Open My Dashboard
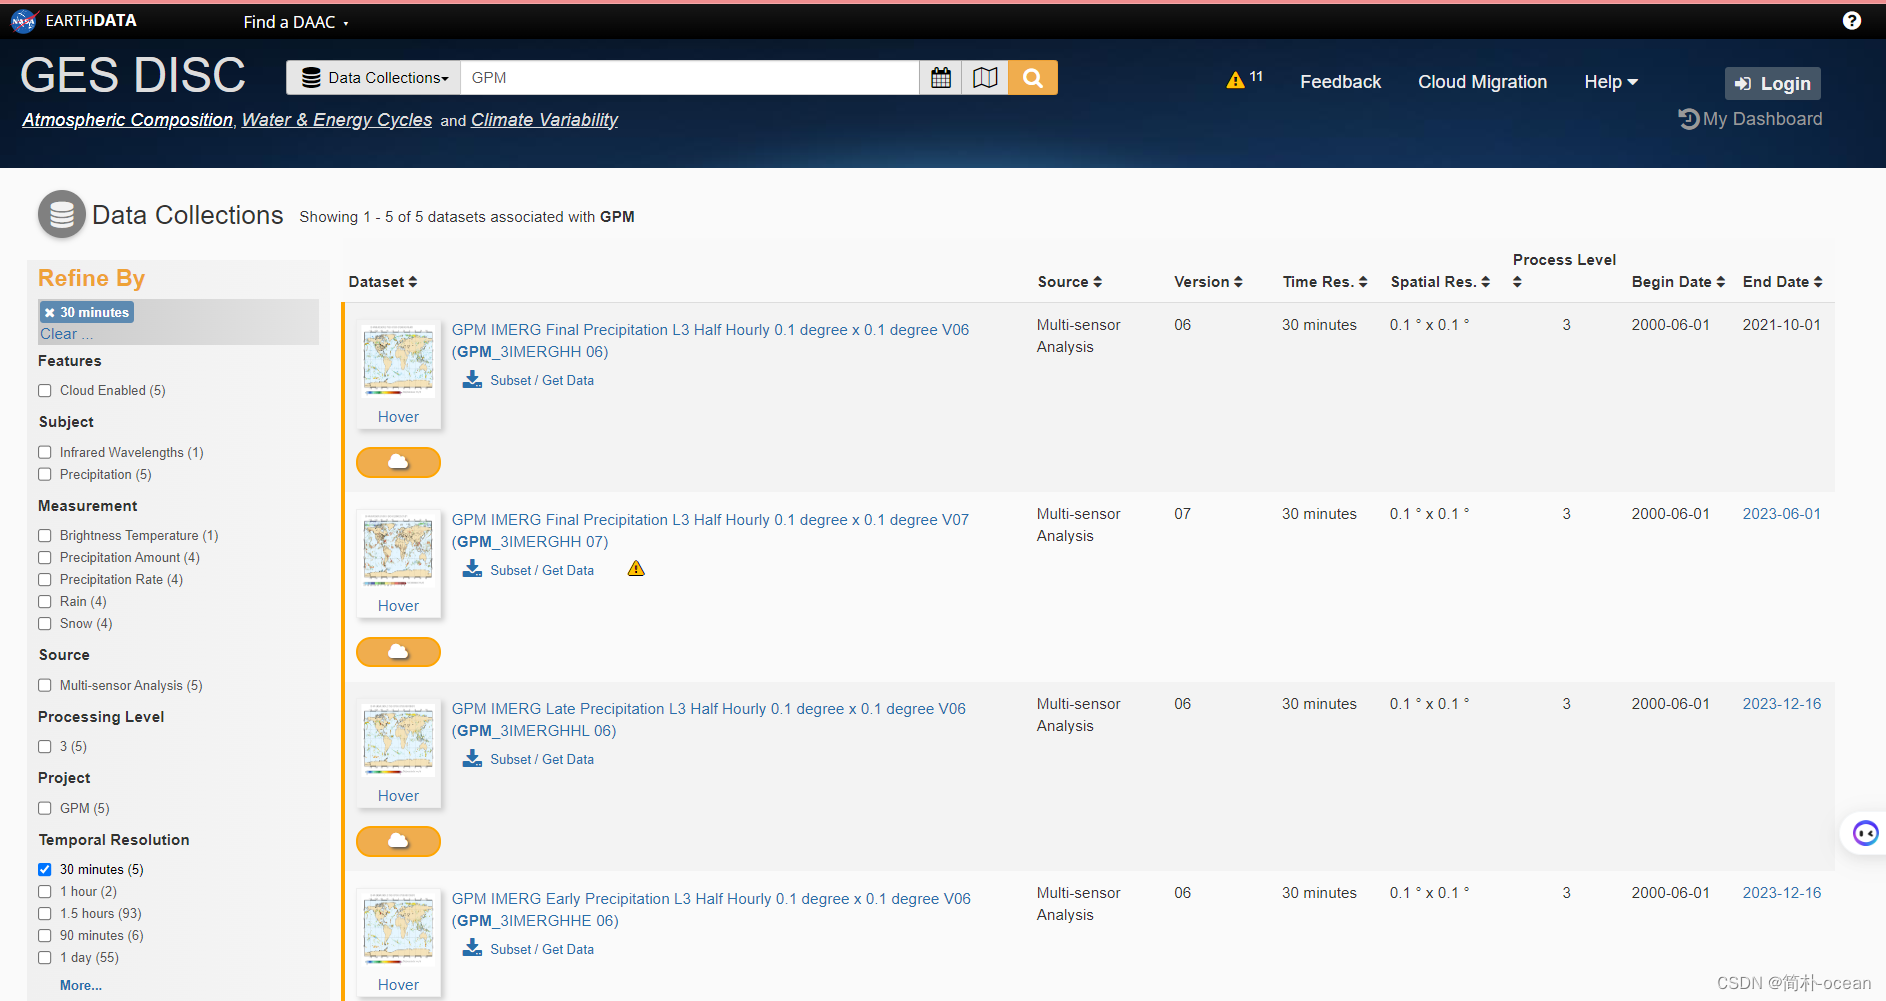Screen dimensions: 1886x1001 point(1762,119)
